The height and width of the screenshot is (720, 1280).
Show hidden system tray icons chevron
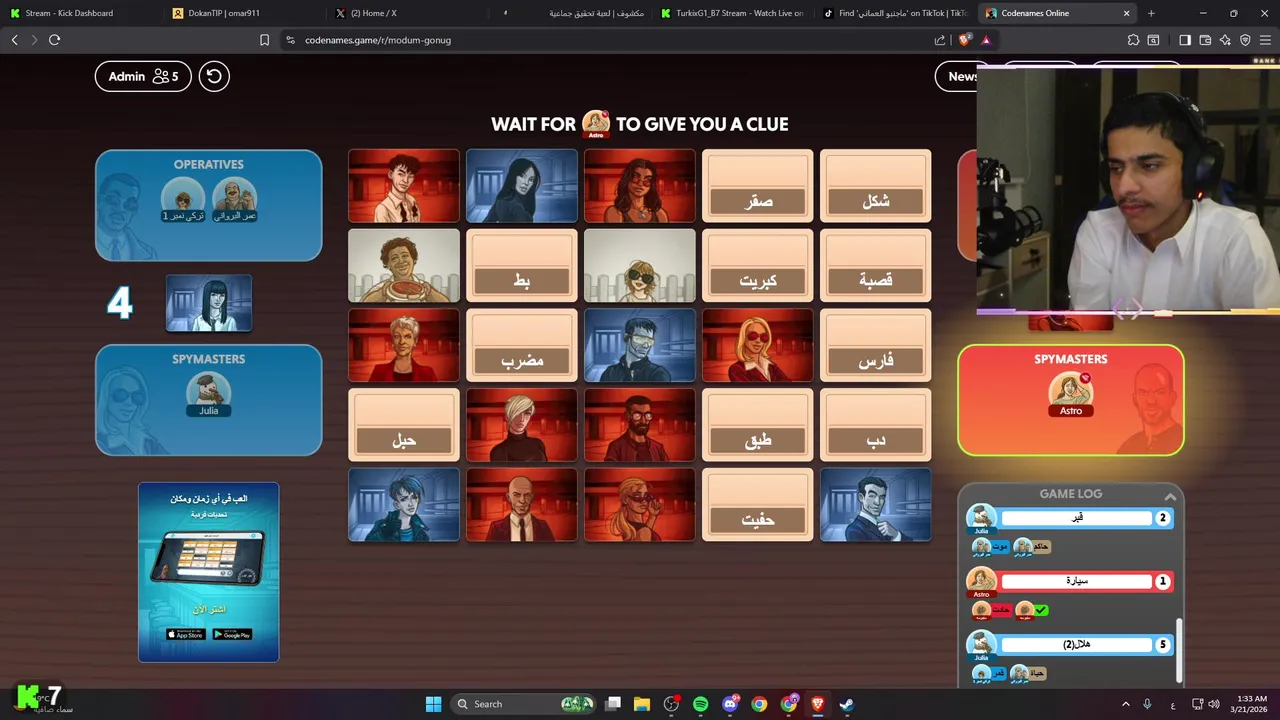coord(1125,704)
